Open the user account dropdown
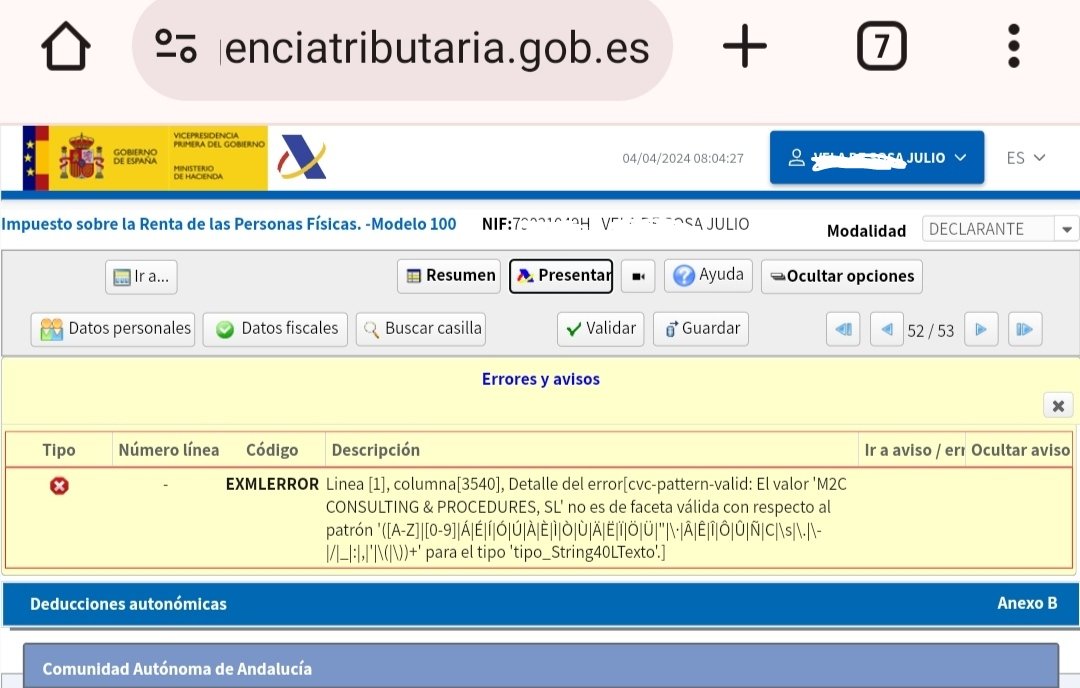1080x688 pixels. pyautogui.click(x=877, y=158)
